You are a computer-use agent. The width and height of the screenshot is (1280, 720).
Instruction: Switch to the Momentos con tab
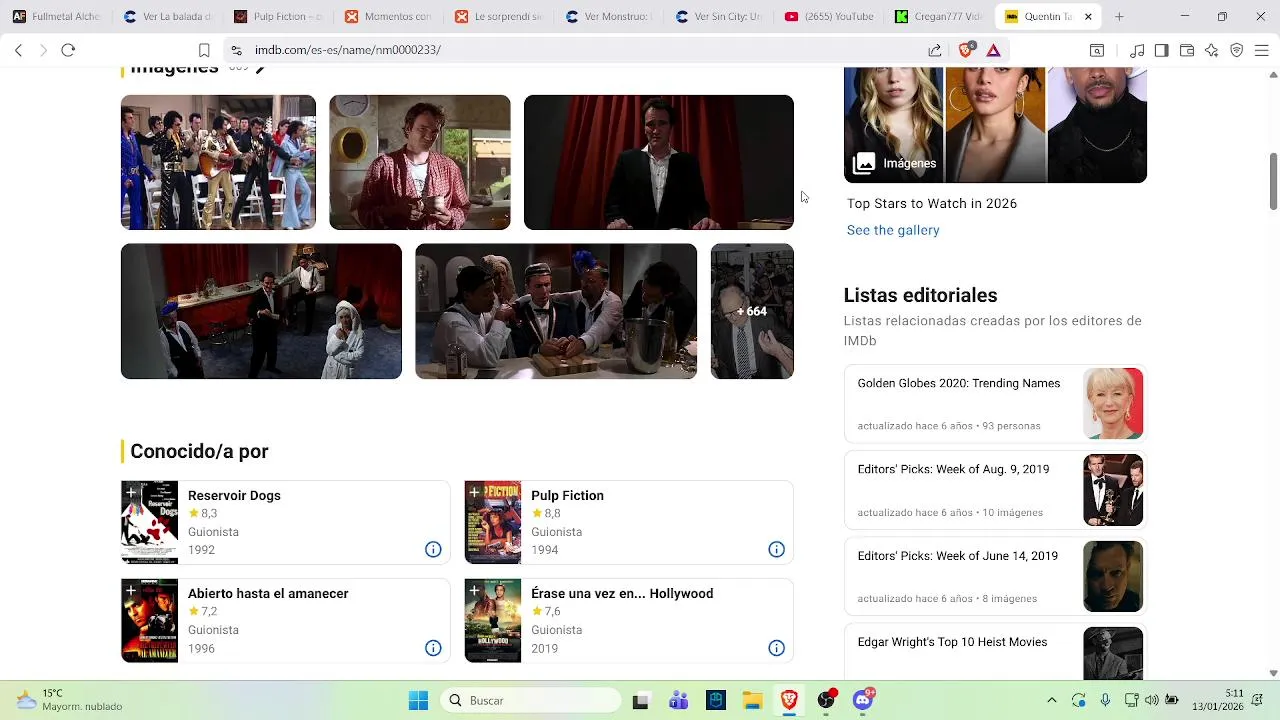(x=388, y=16)
